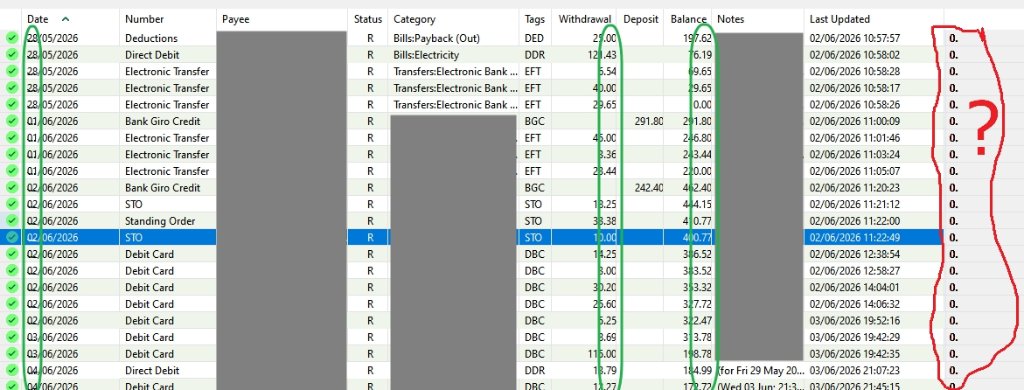This screenshot has height=390, width=1024.
Task: Click the note starting '(for Fri 29 May 20...'
Action: 760,370
